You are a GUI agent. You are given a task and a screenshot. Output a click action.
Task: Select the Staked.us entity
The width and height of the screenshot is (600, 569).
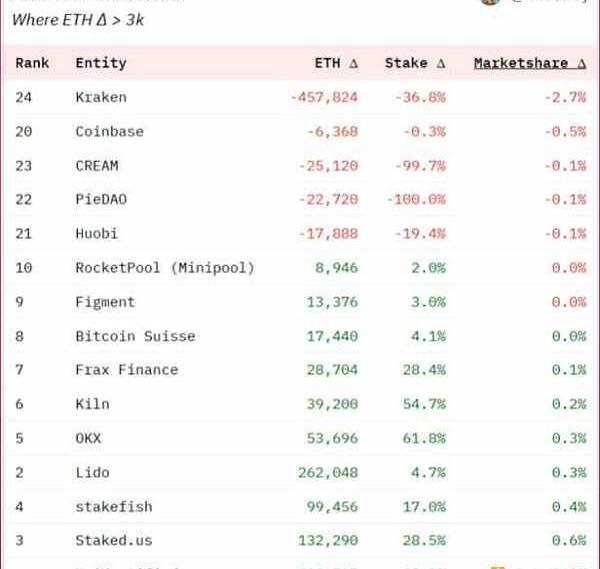point(113,539)
